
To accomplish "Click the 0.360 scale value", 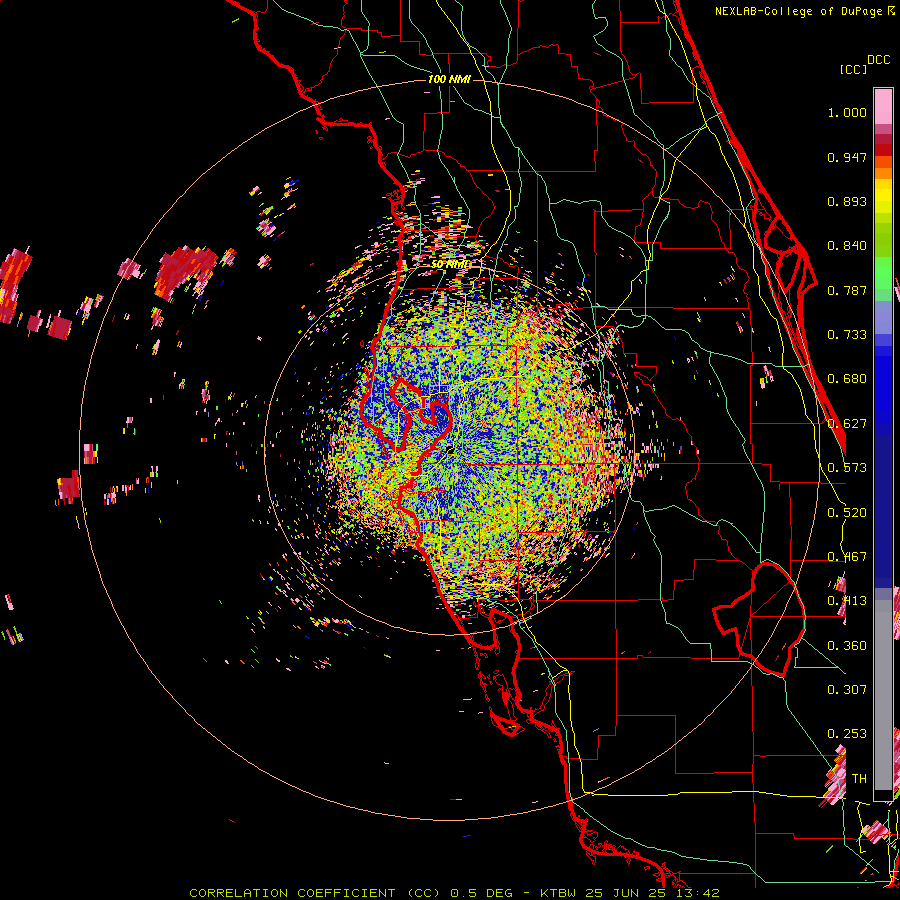I will (847, 646).
